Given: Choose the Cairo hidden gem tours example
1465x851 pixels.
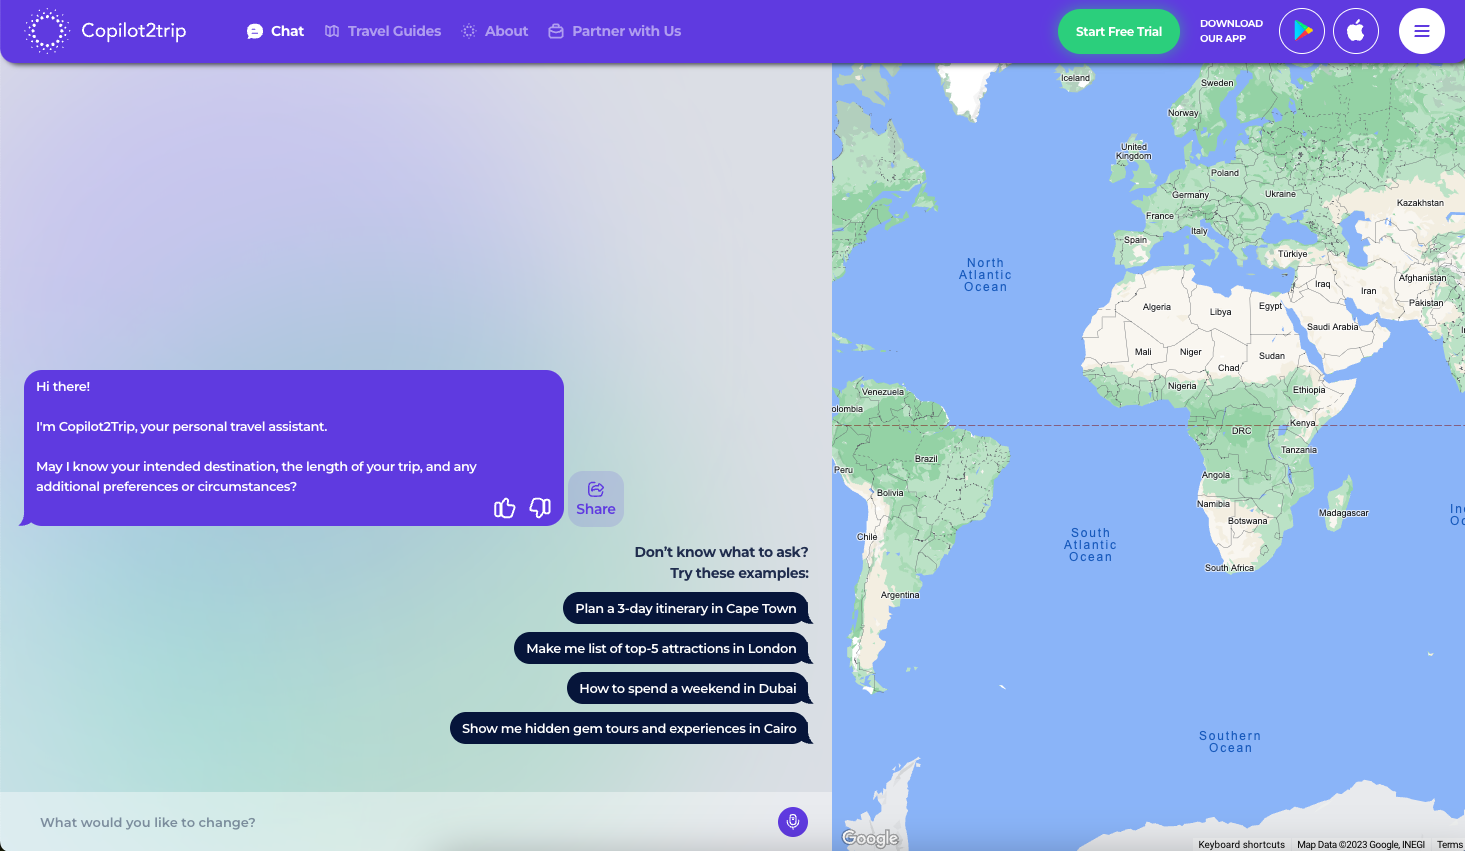Looking at the screenshot, I should pyautogui.click(x=629, y=728).
